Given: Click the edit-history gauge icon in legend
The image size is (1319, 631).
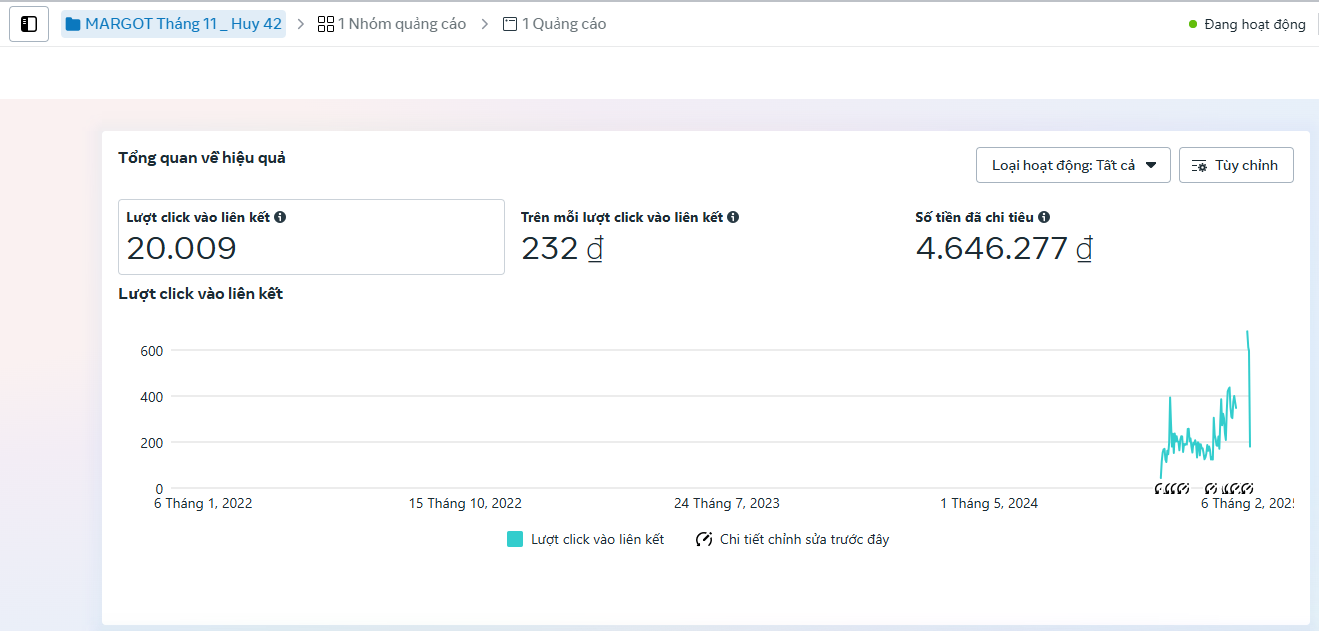Looking at the screenshot, I should (704, 539).
